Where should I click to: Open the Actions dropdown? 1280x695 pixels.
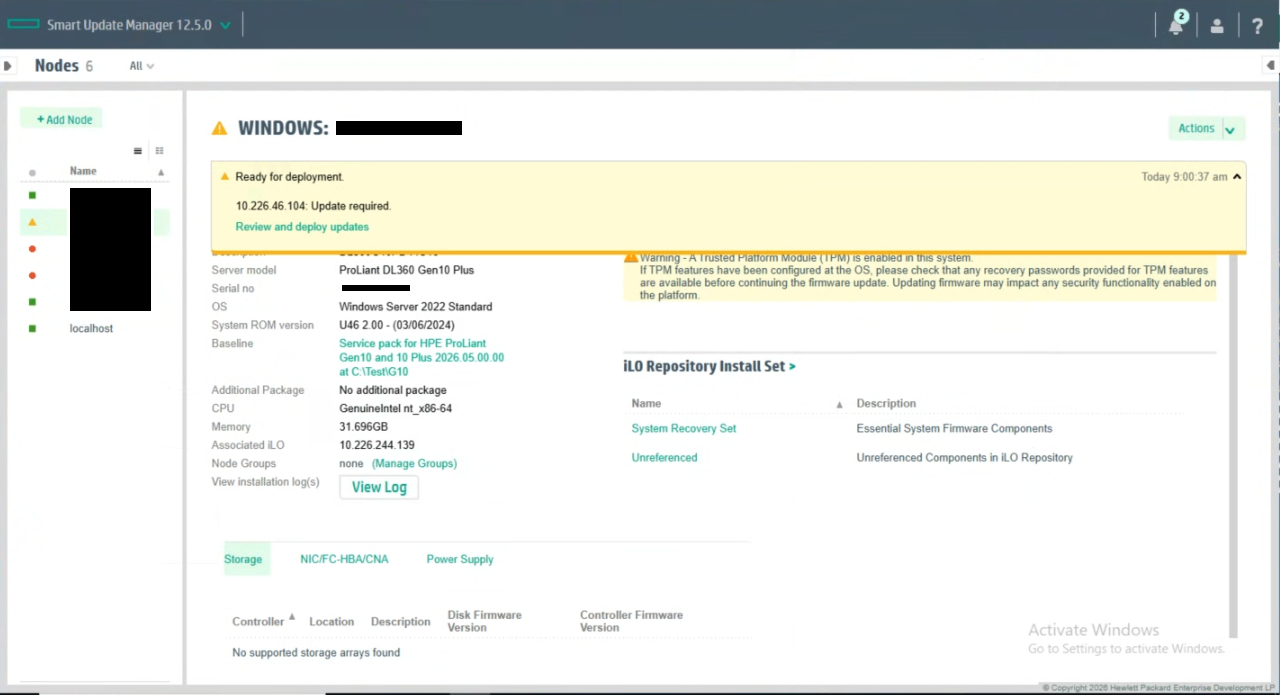click(1207, 128)
